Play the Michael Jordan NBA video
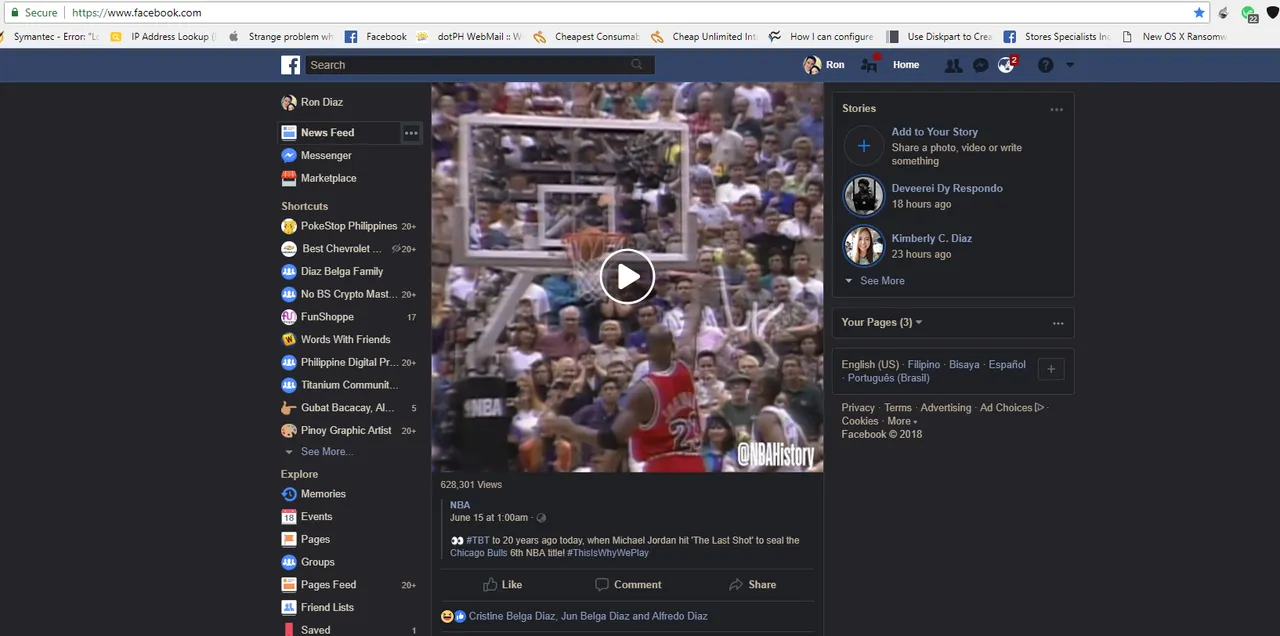1280x636 pixels. (x=627, y=276)
